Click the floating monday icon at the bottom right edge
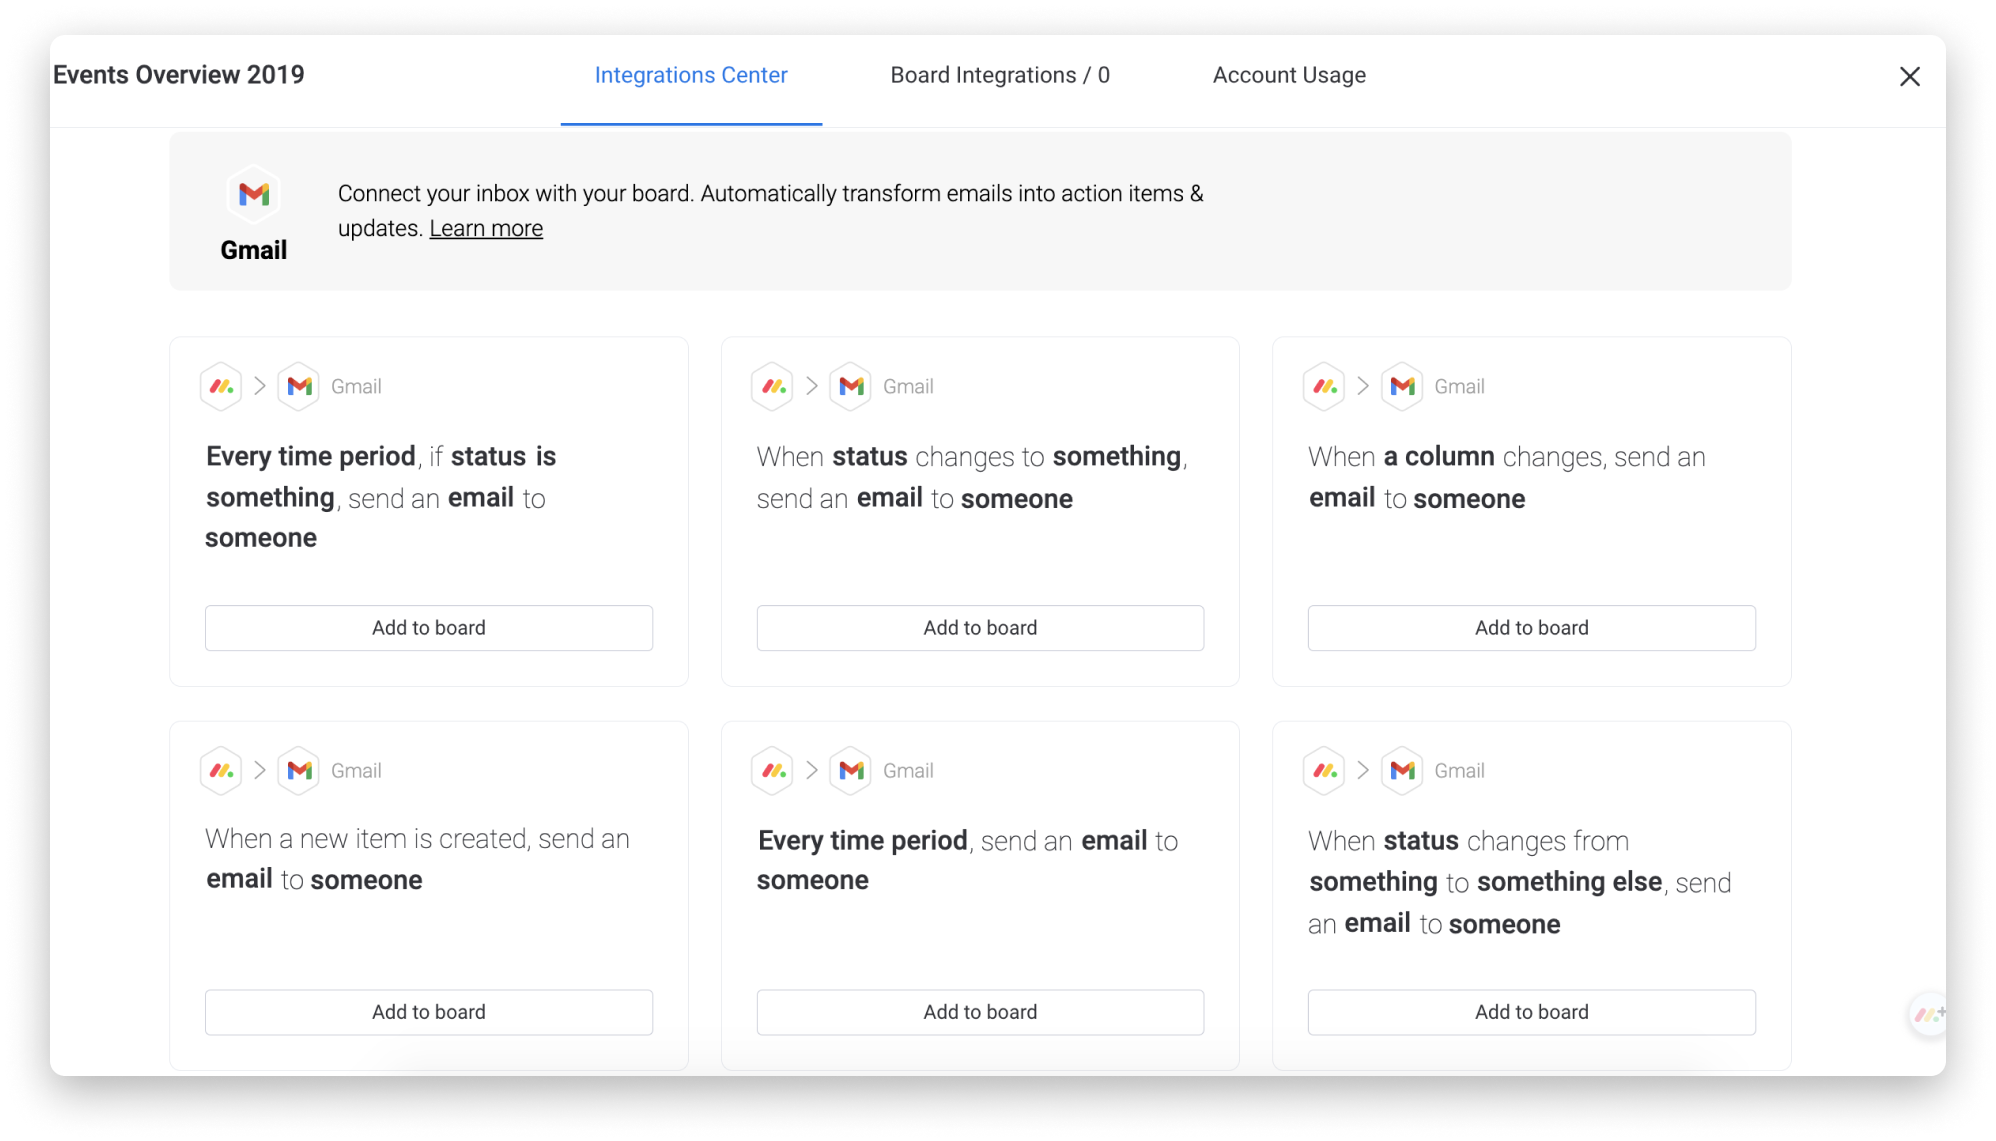 pos(1927,1015)
